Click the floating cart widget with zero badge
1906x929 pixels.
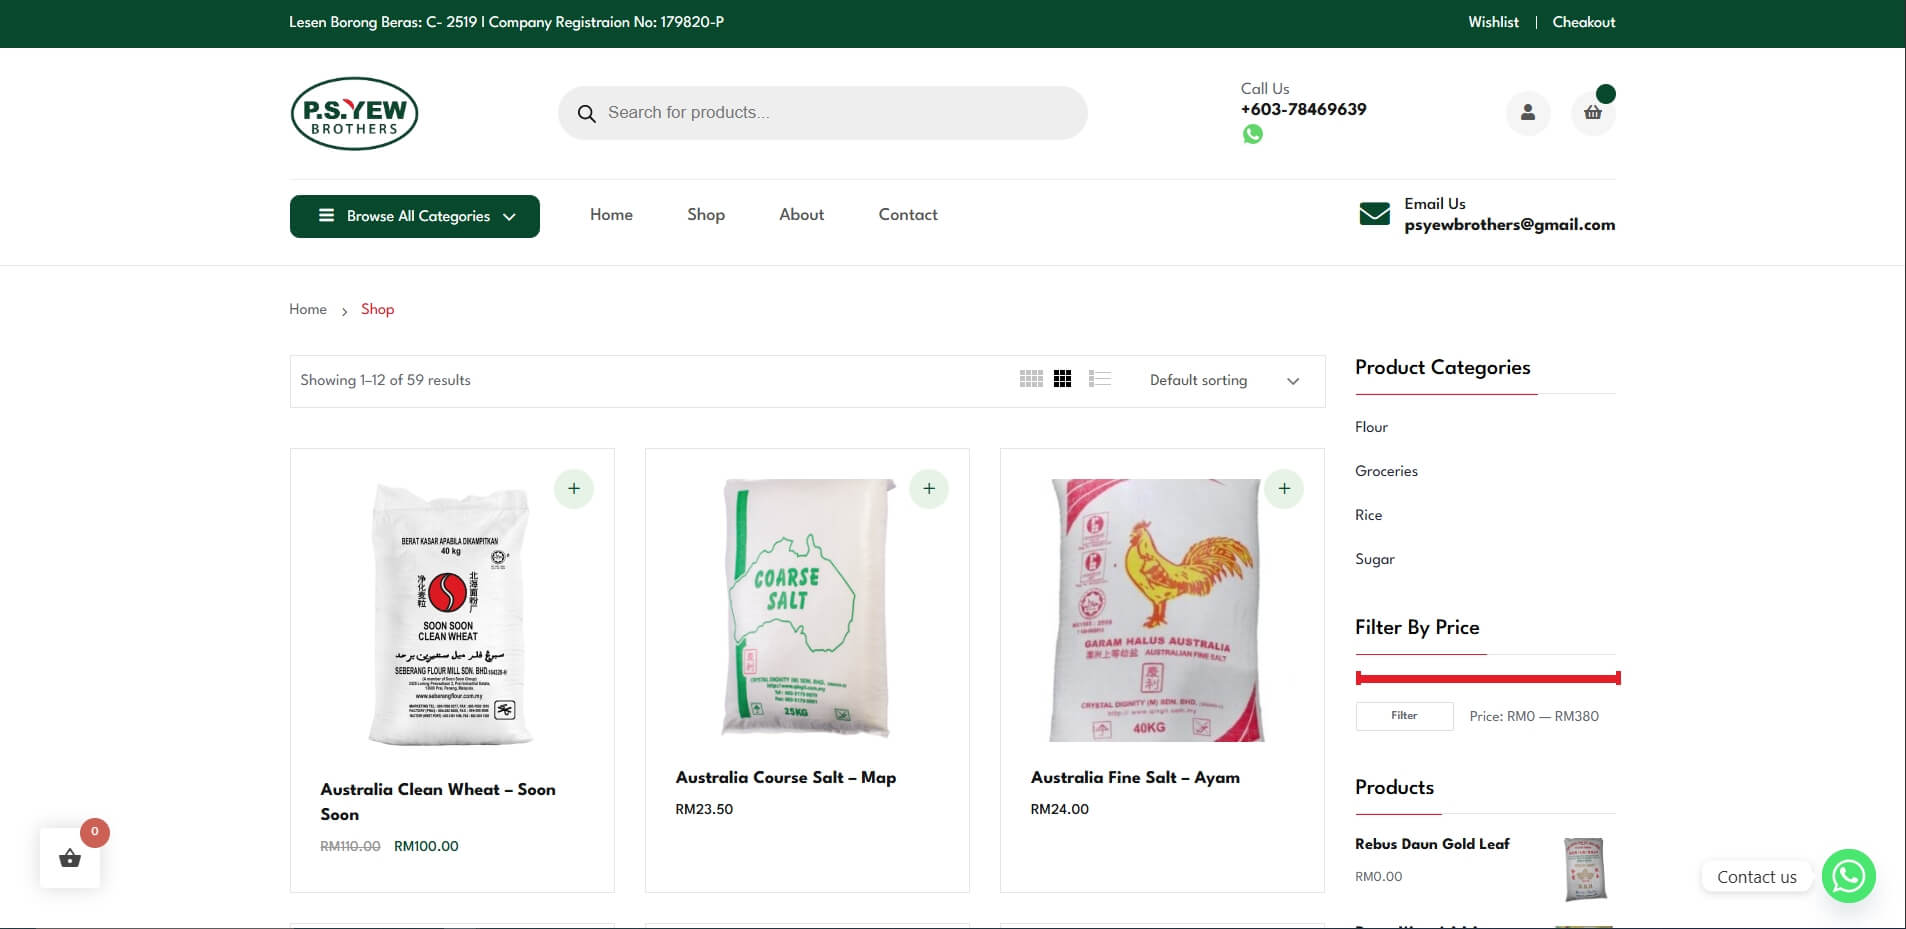click(70, 858)
